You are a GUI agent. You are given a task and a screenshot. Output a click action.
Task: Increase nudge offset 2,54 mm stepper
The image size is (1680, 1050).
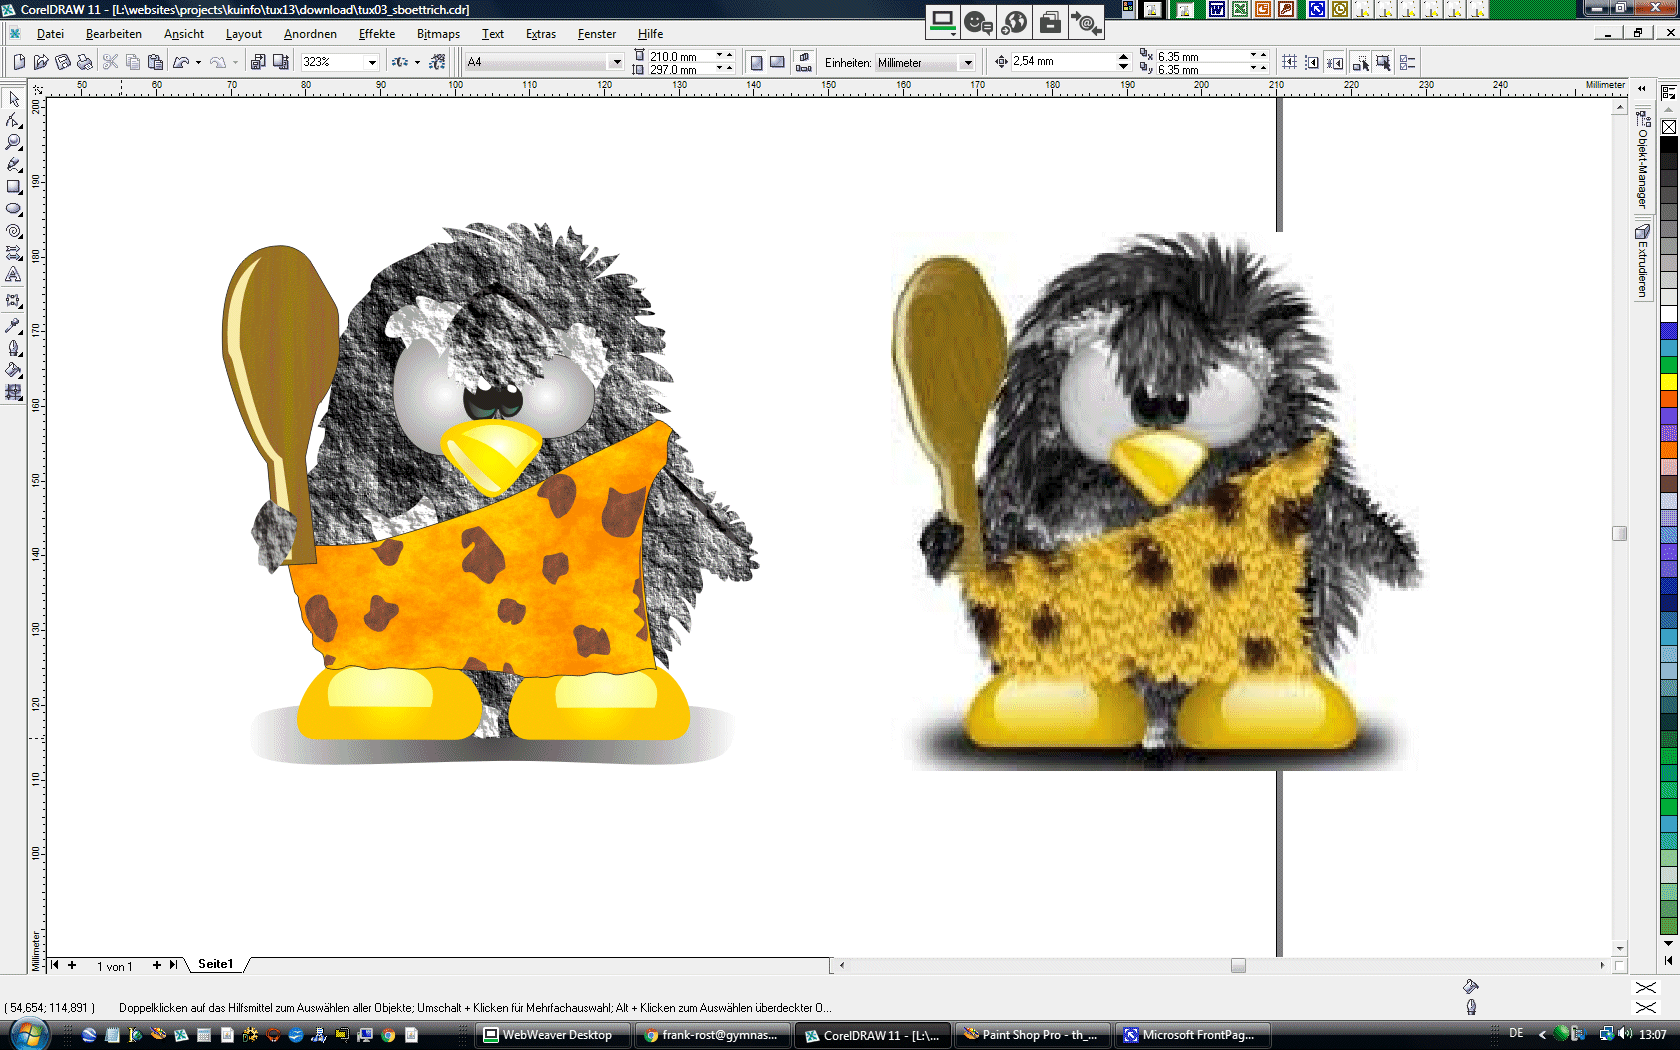[1123, 57]
